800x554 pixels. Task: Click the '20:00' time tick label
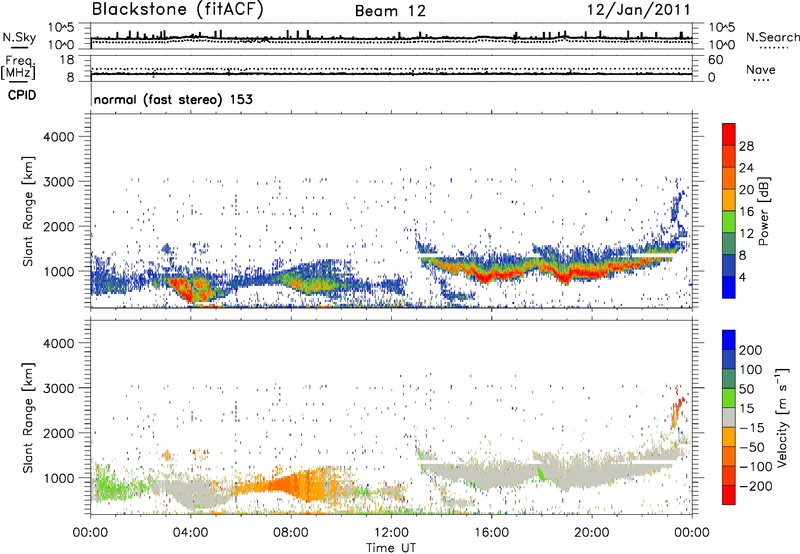pos(591,533)
